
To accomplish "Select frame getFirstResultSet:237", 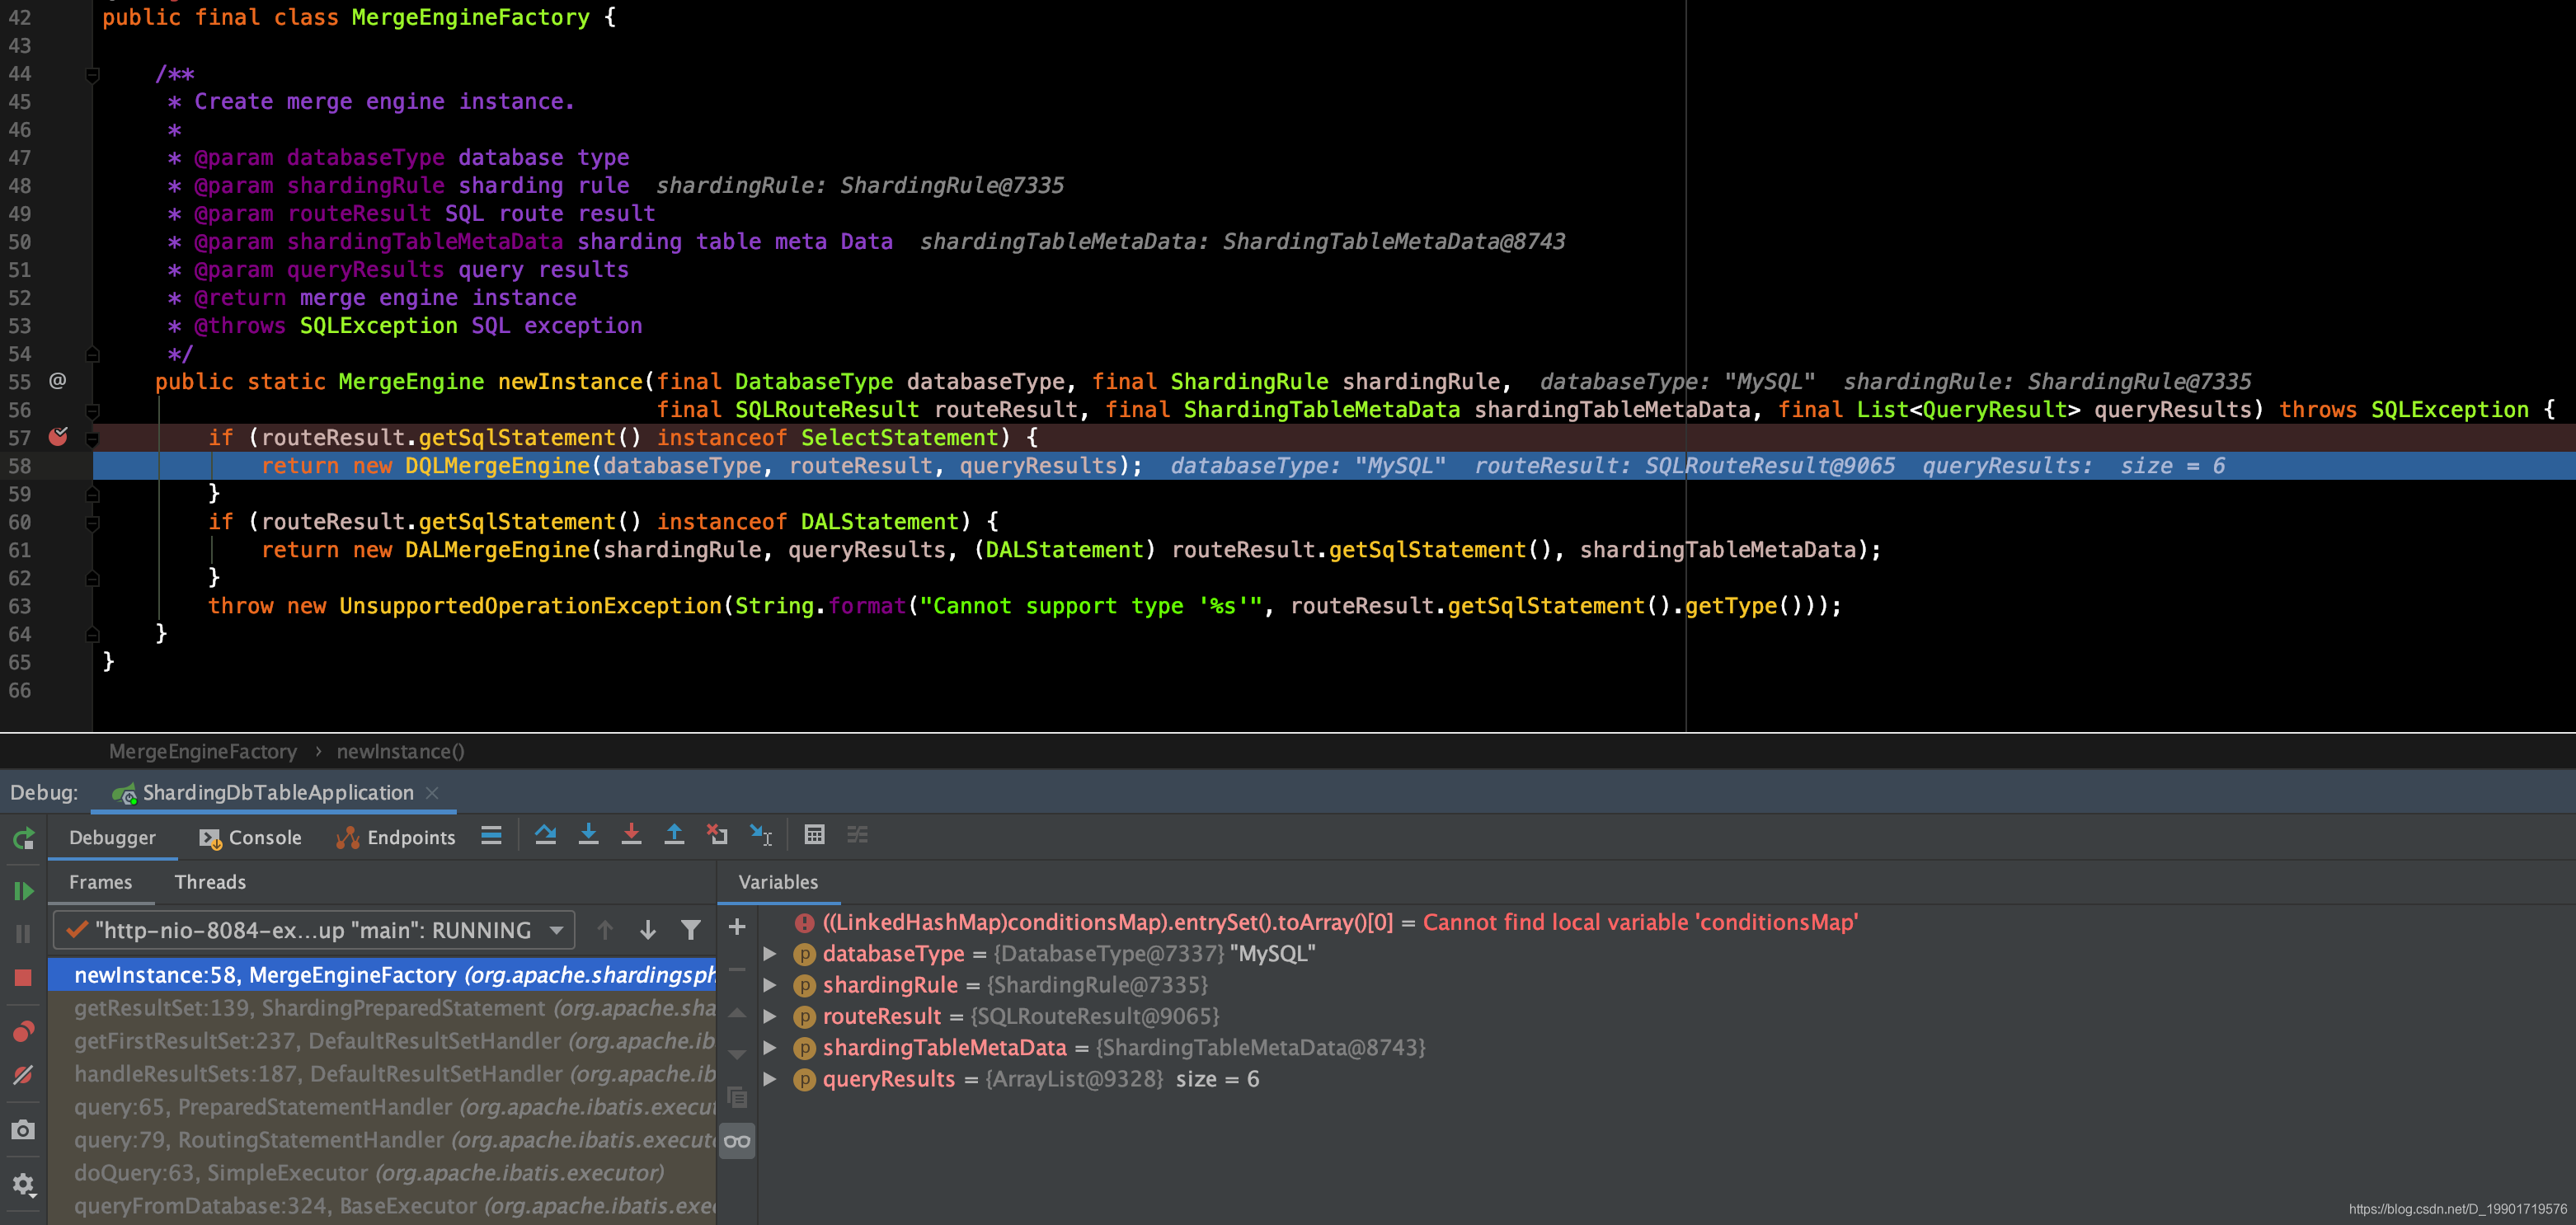I will pyautogui.click(x=382, y=1041).
